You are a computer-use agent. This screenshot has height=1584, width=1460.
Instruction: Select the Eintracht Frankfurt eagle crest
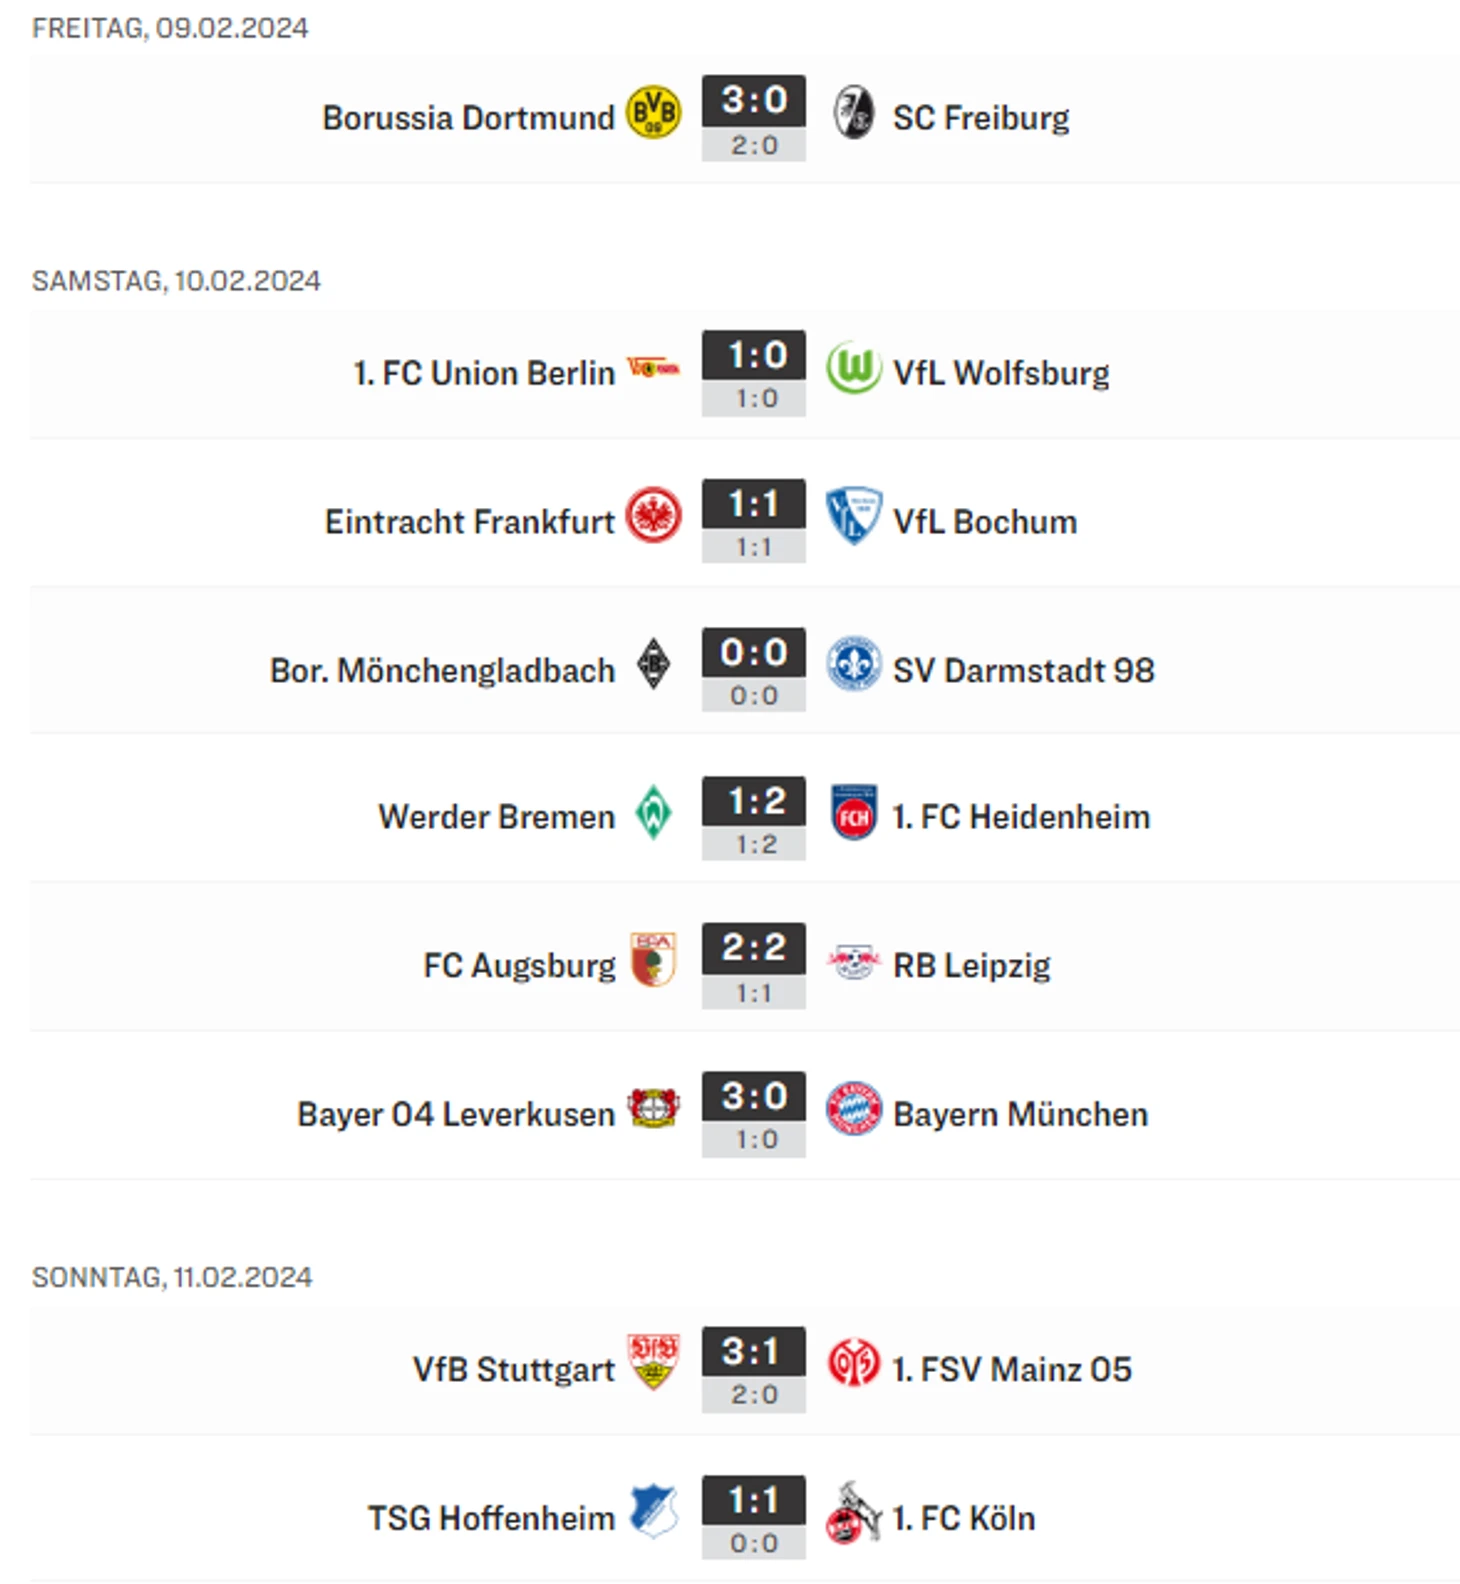pos(653,516)
